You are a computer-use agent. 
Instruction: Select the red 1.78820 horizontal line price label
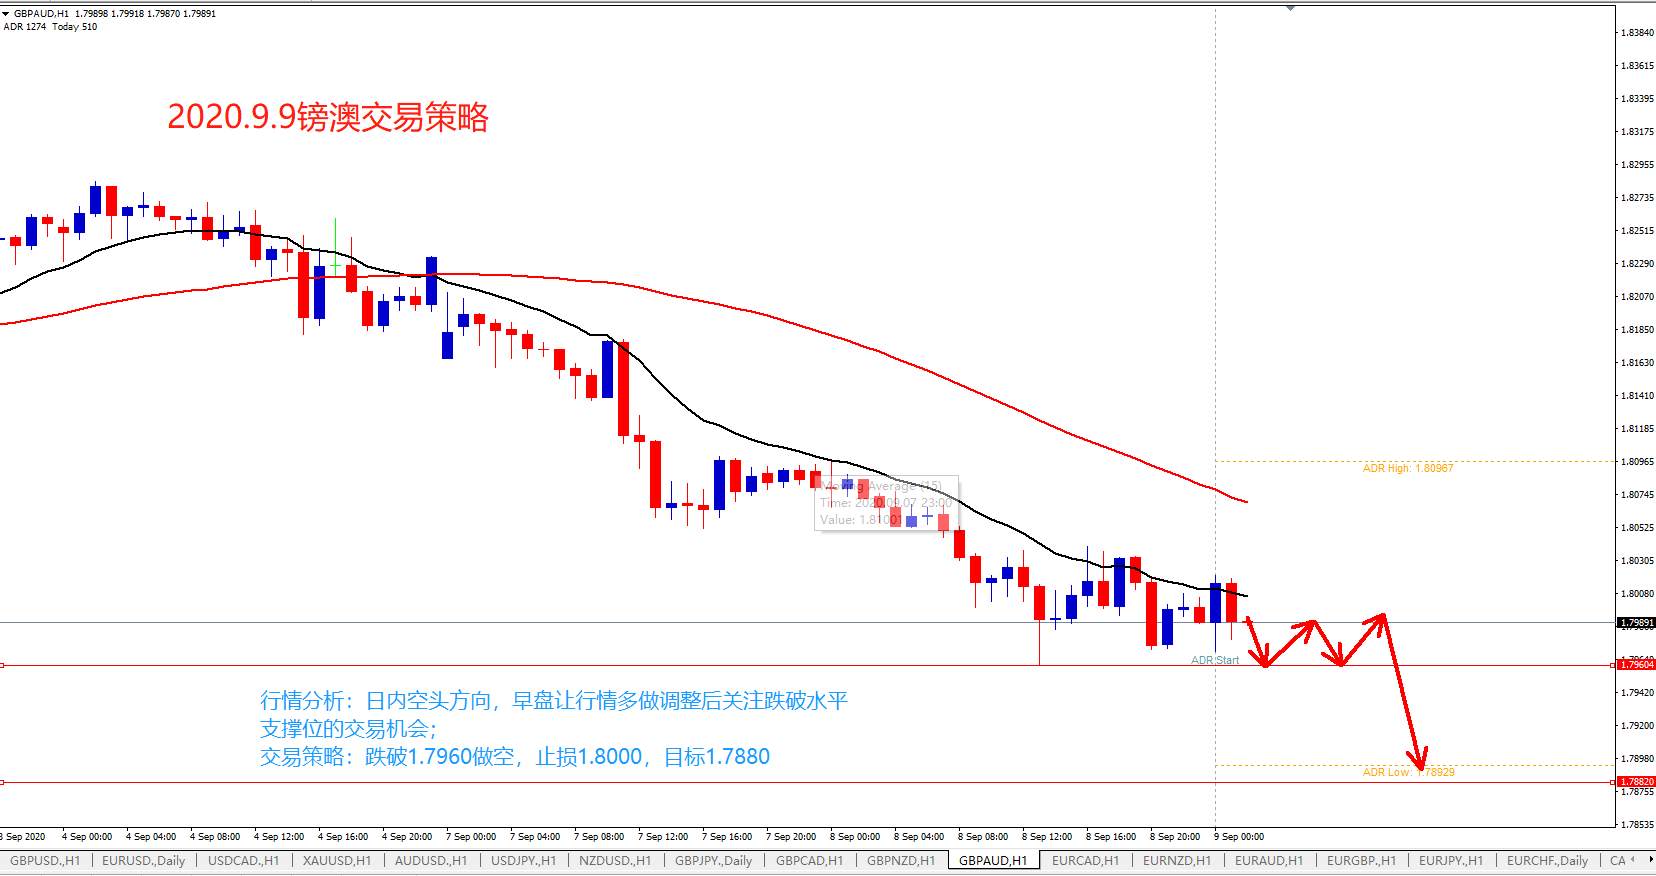click(x=1636, y=782)
